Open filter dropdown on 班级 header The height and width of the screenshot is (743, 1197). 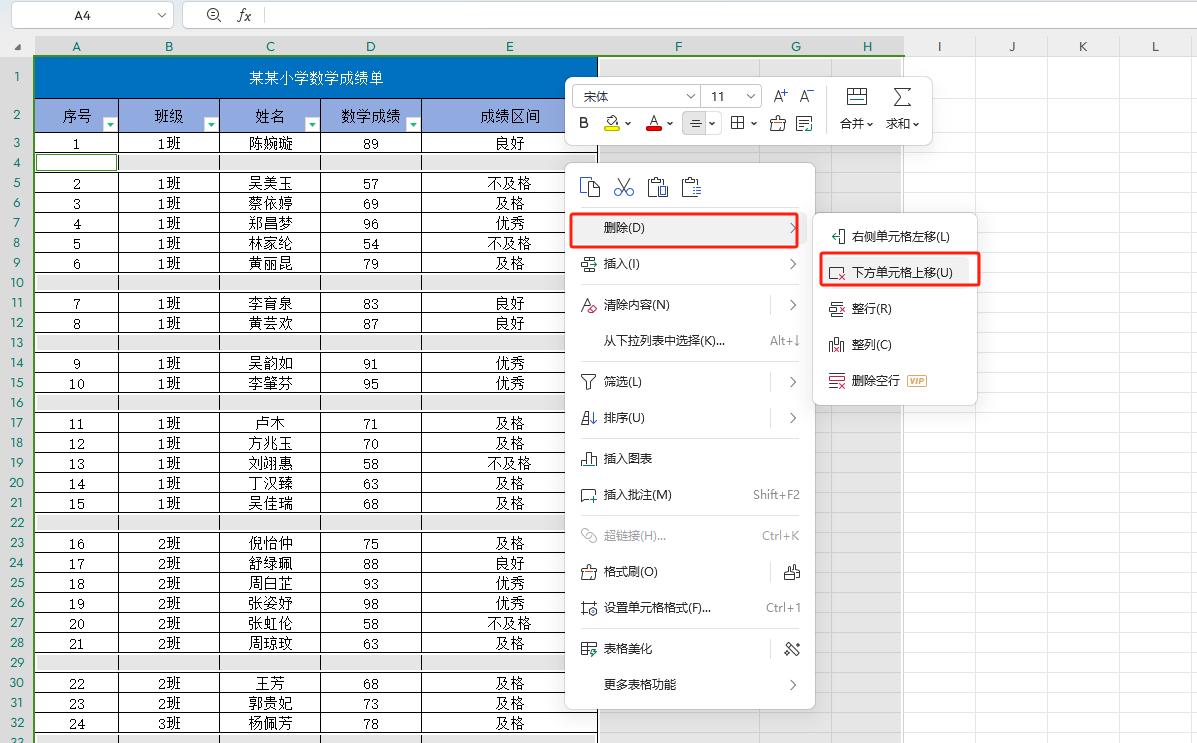(211, 124)
